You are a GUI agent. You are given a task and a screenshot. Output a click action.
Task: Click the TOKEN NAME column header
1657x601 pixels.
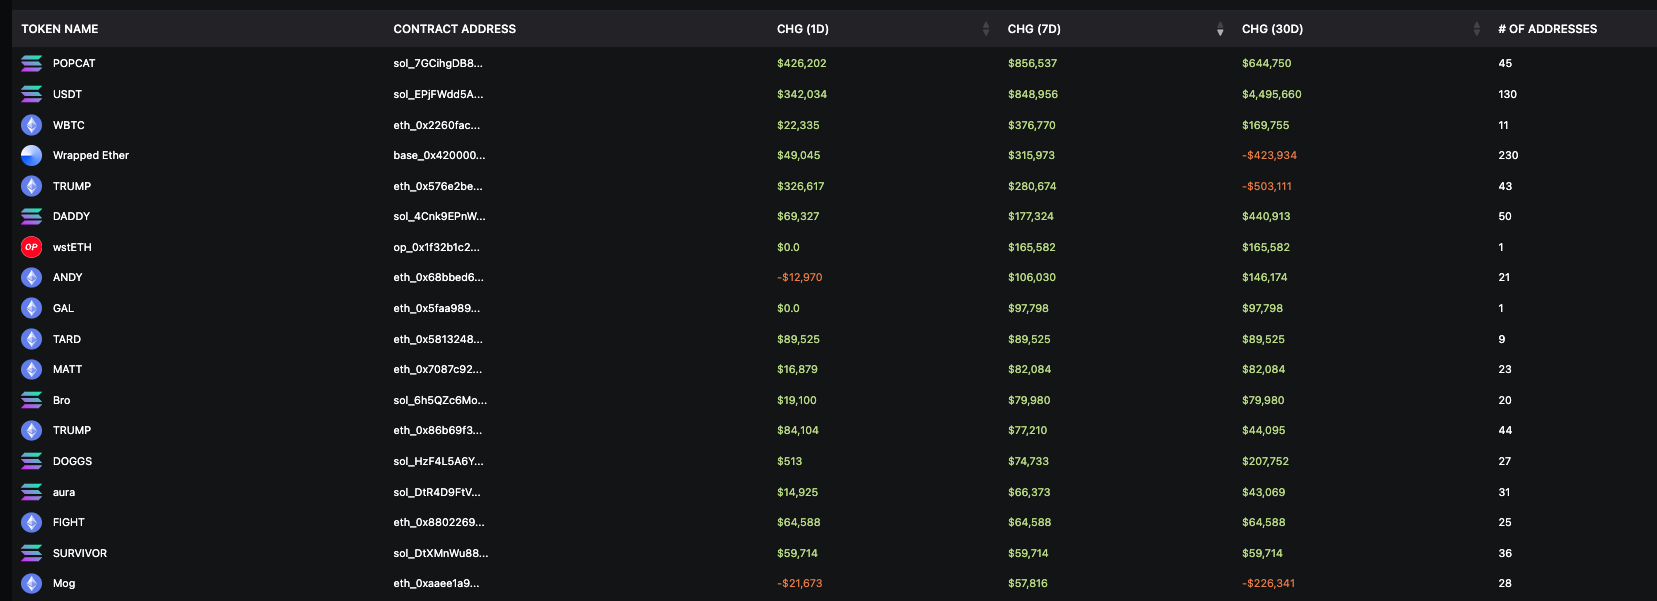coord(60,29)
